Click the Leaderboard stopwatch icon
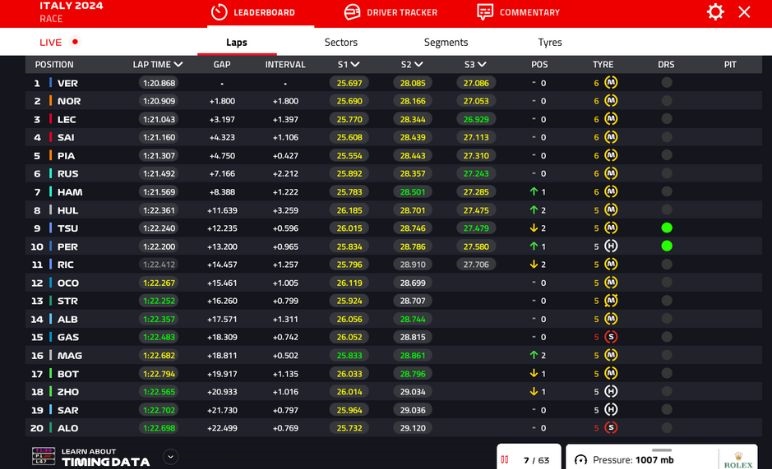772x469 pixels. [x=219, y=12]
